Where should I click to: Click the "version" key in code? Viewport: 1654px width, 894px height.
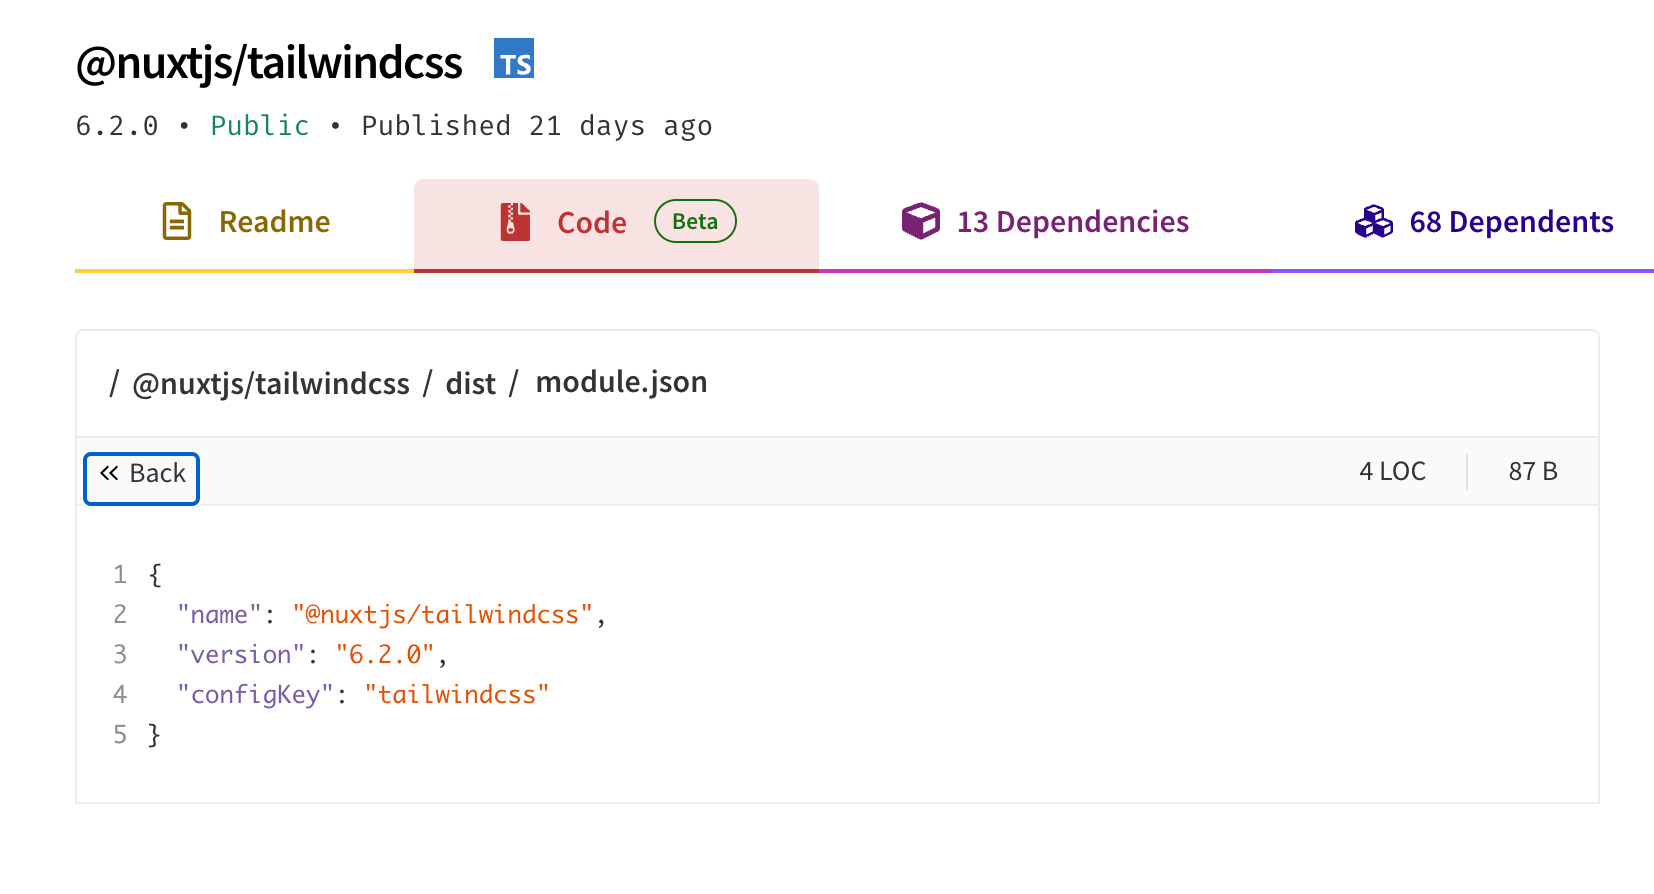(241, 654)
